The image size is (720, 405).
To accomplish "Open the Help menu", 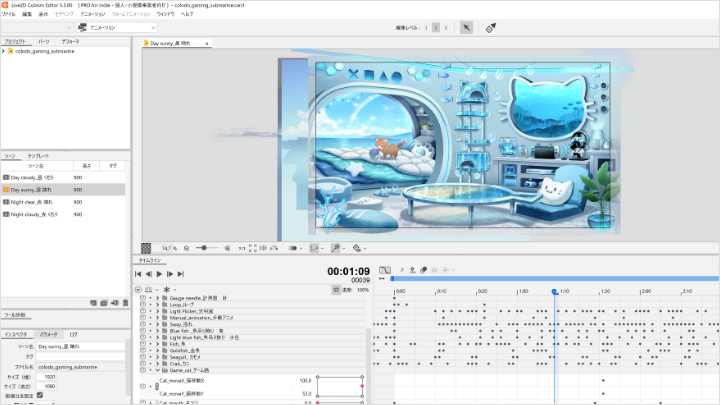I will (187, 14).
